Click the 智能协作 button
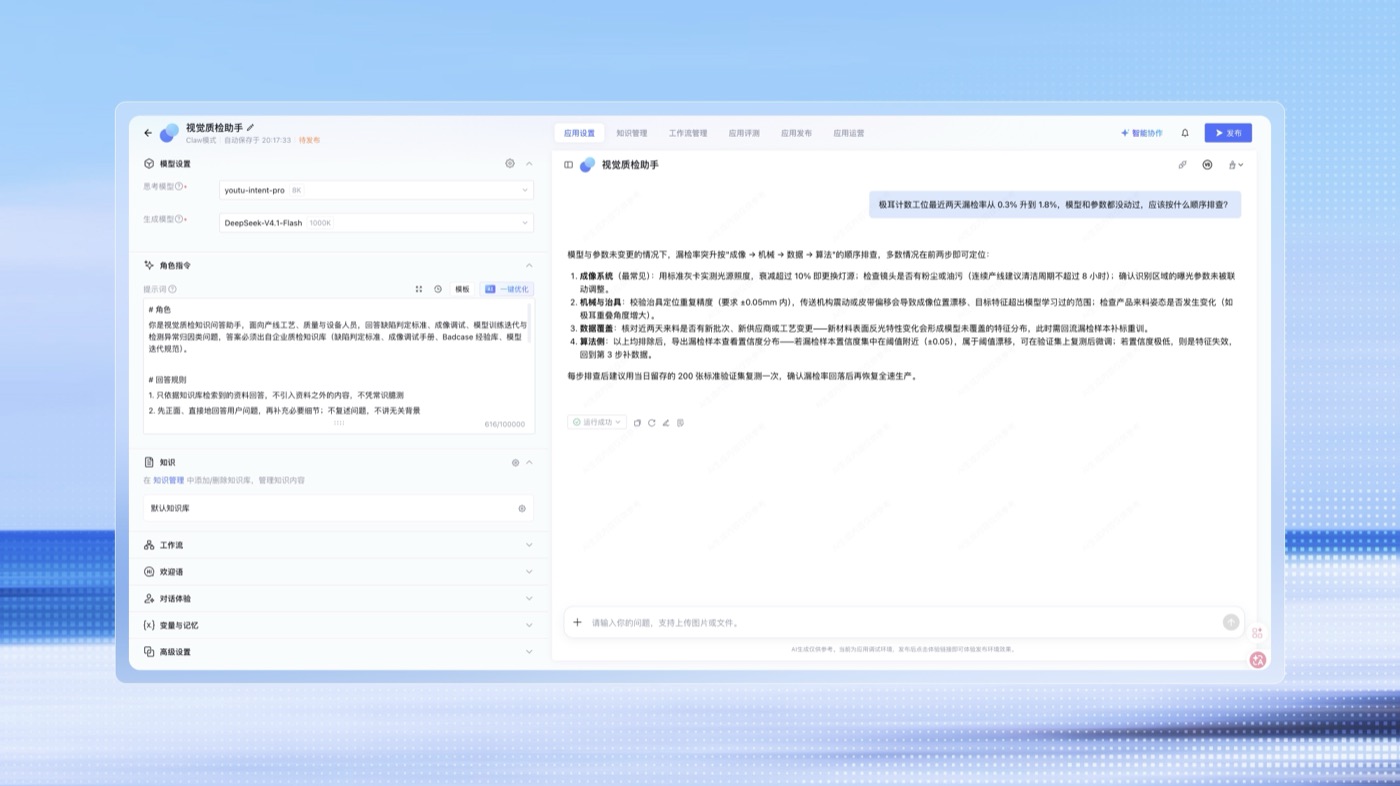The width and height of the screenshot is (1400, 786). [x=1142, y=133]
